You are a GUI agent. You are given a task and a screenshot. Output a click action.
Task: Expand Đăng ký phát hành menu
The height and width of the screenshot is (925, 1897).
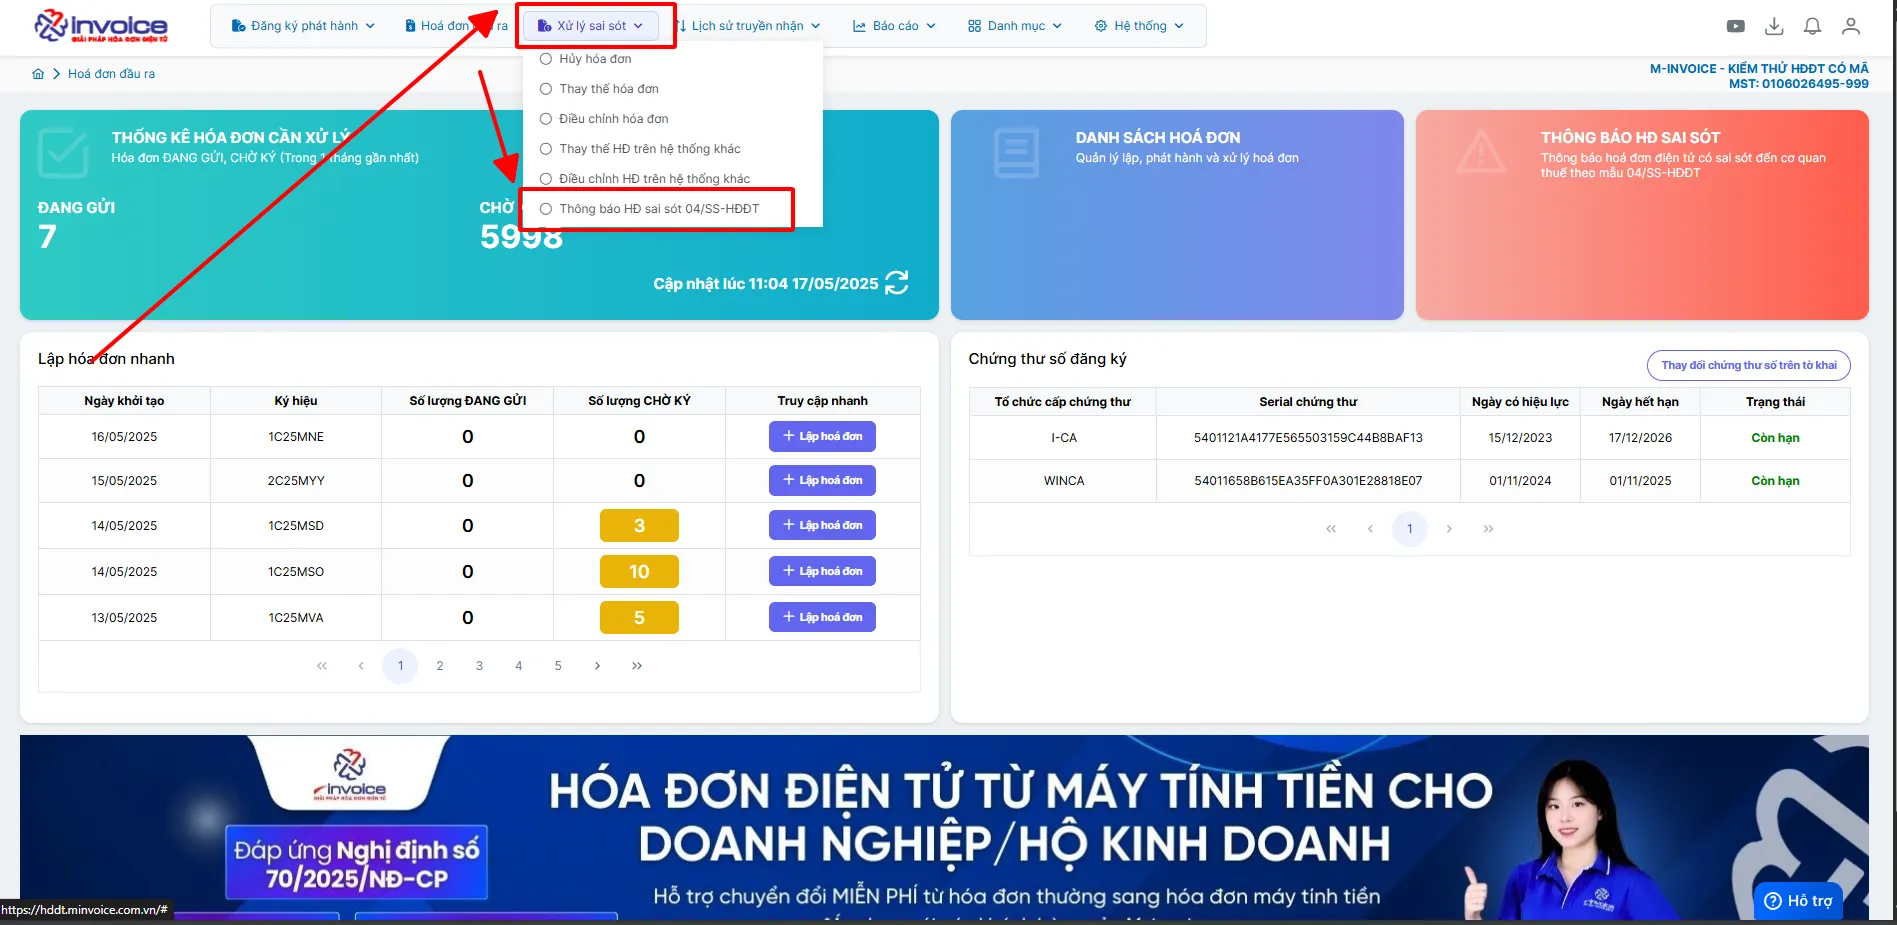tap(303, 26)
